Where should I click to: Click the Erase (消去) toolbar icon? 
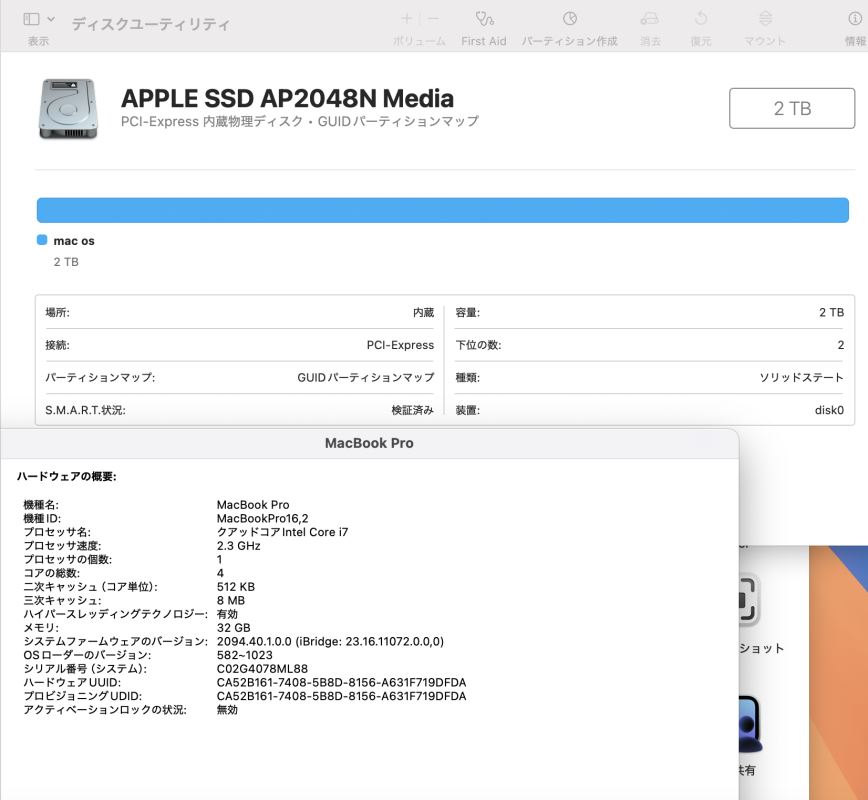(650, 19)
